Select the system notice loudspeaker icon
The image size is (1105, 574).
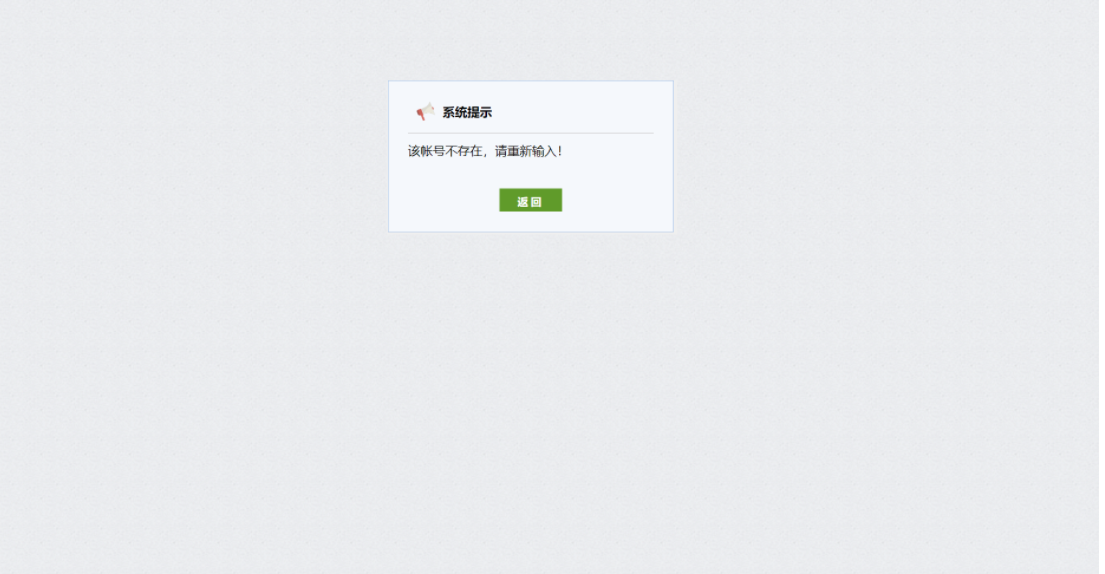426,111
